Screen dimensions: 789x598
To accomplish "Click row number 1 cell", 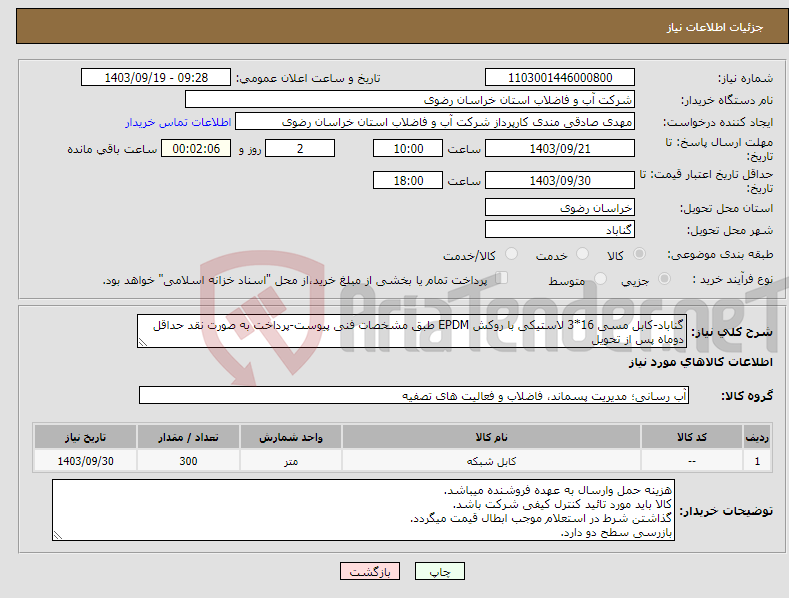I will pyautogui.click(x=757, y=461).
